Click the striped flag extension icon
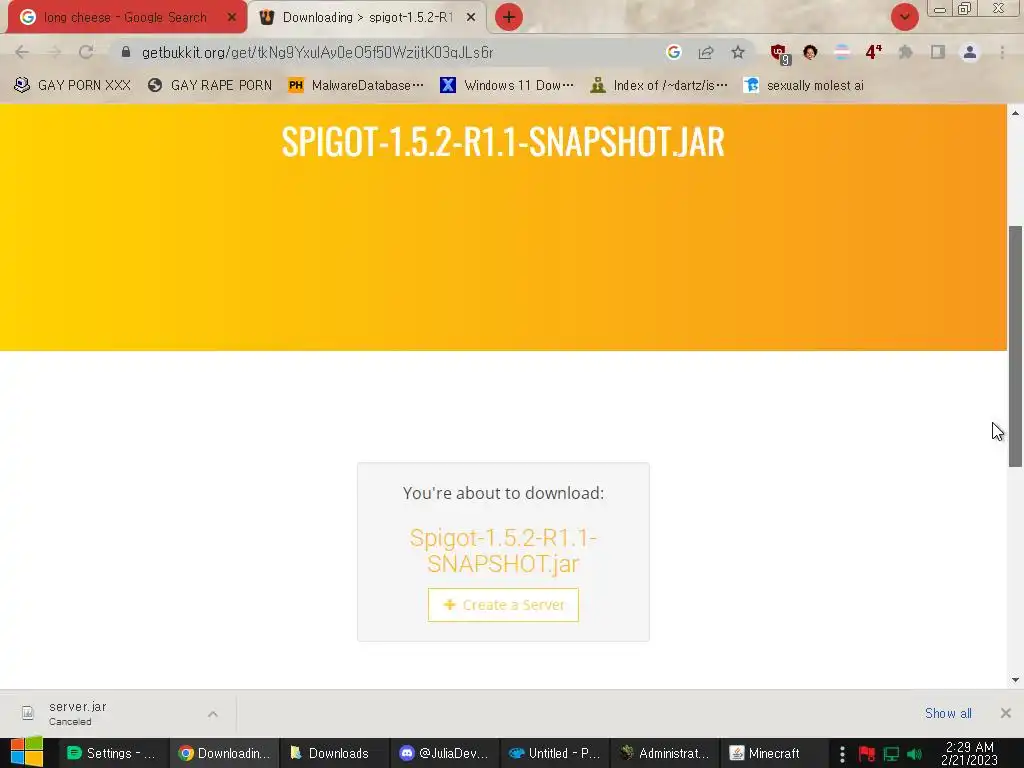1024x768 pixels. pos(842,52)
